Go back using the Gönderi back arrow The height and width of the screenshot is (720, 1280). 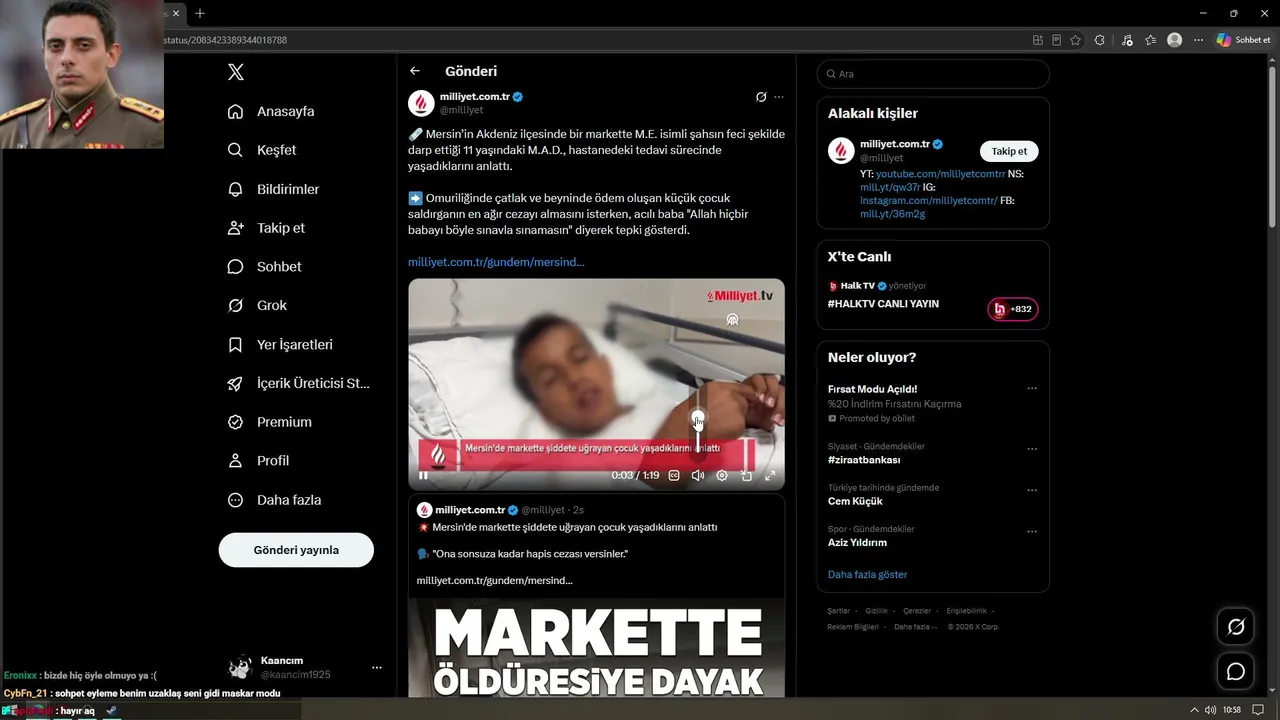tap(415, 71)
